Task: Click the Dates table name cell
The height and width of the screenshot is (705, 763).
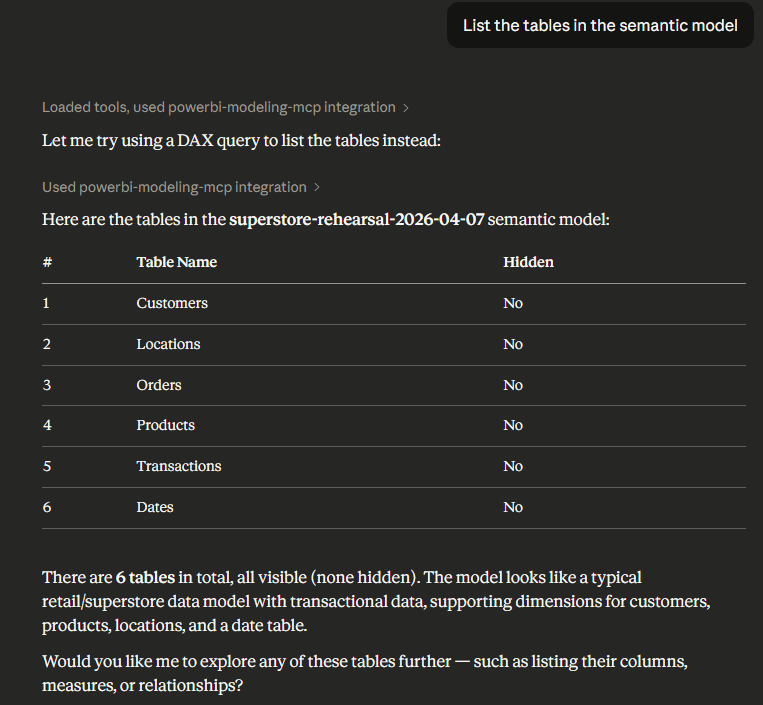Action: click(x=155, y=507)
